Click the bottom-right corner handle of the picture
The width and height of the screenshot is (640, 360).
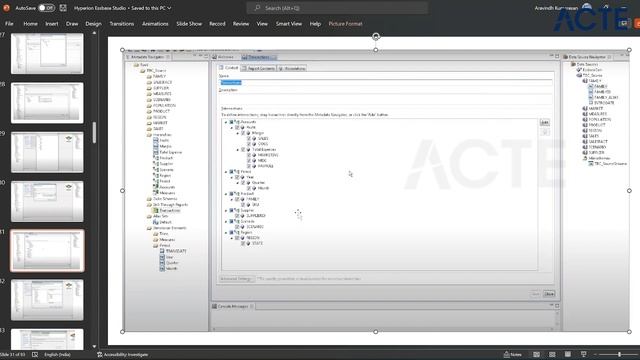click(x=629, y=331)
